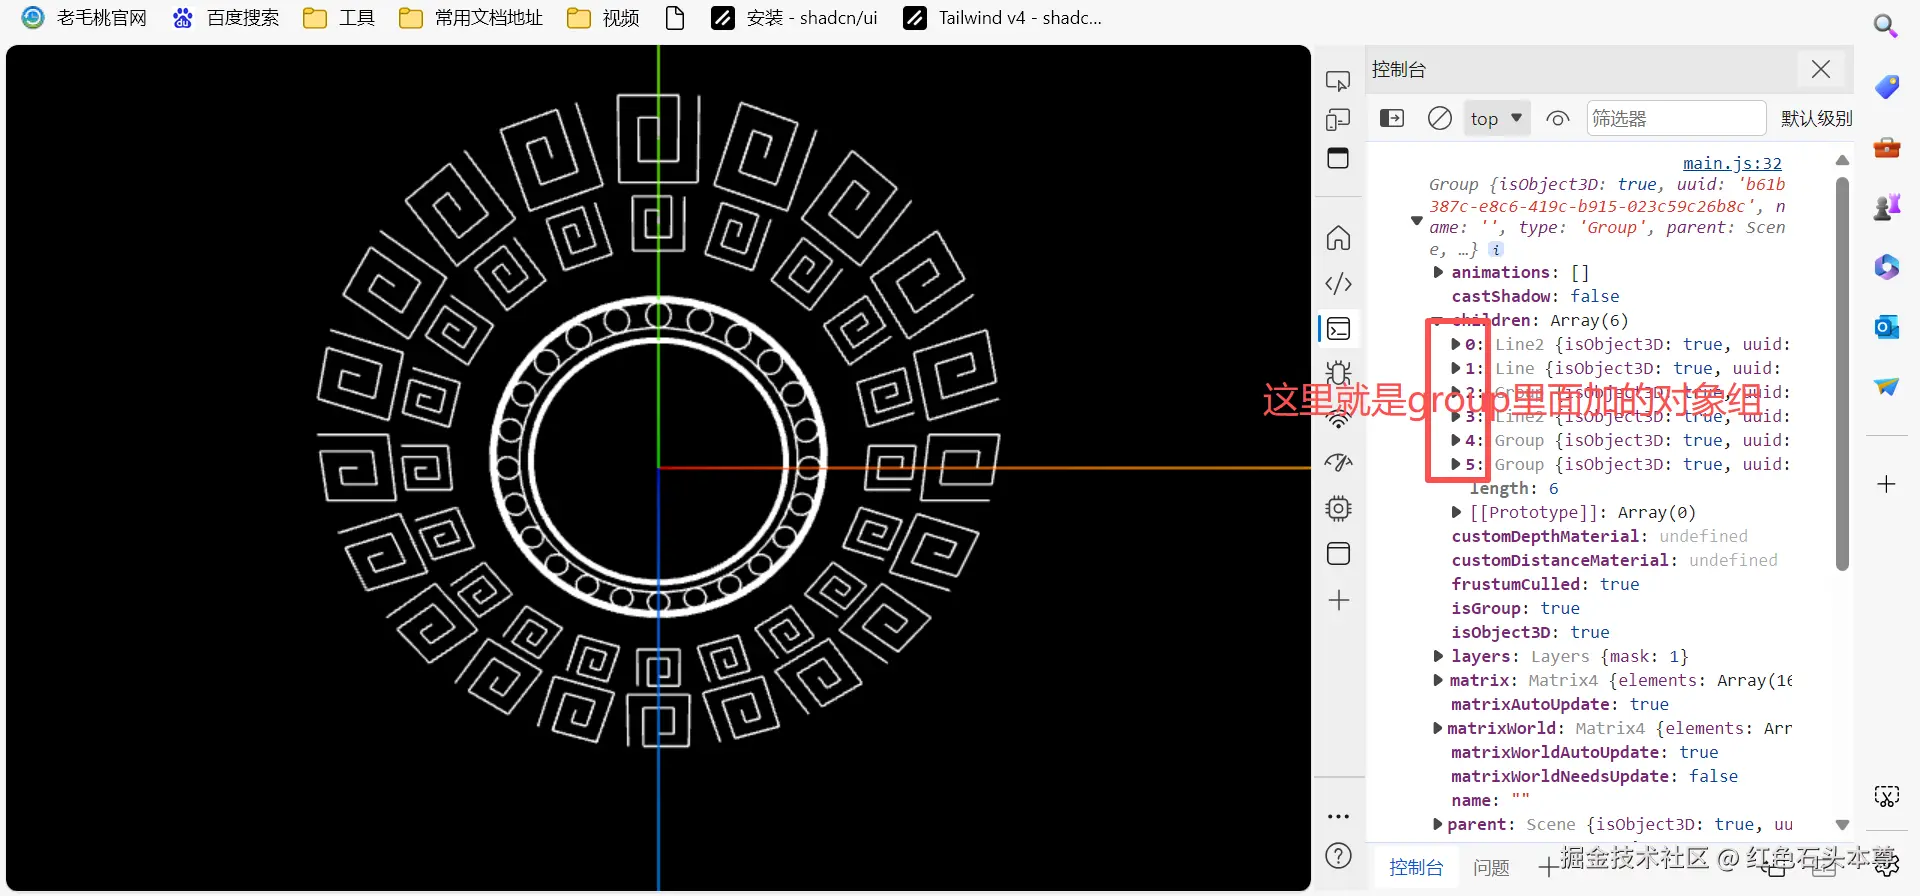Focus the 筛选器 console filter field
Screen dimensions: 1920x896
(1676, 118)
